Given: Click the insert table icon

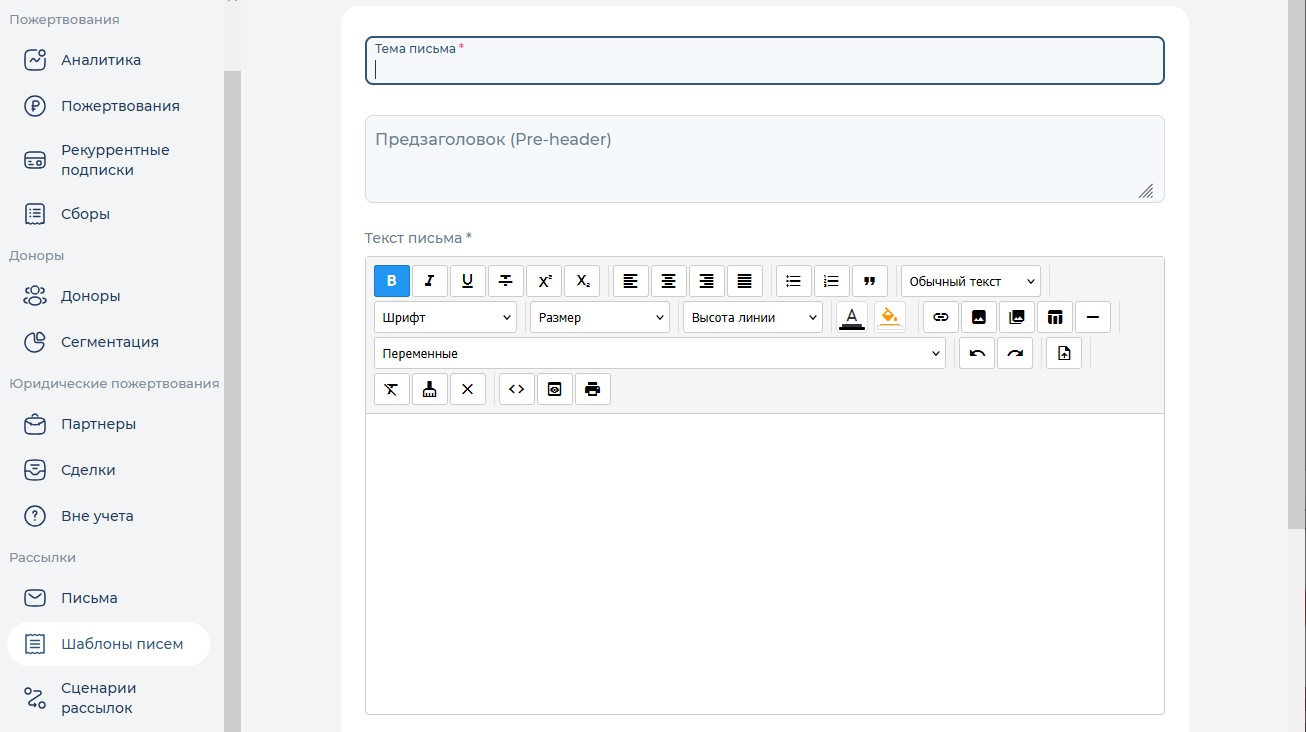Looking at the screenshot, I should 1054,317.
